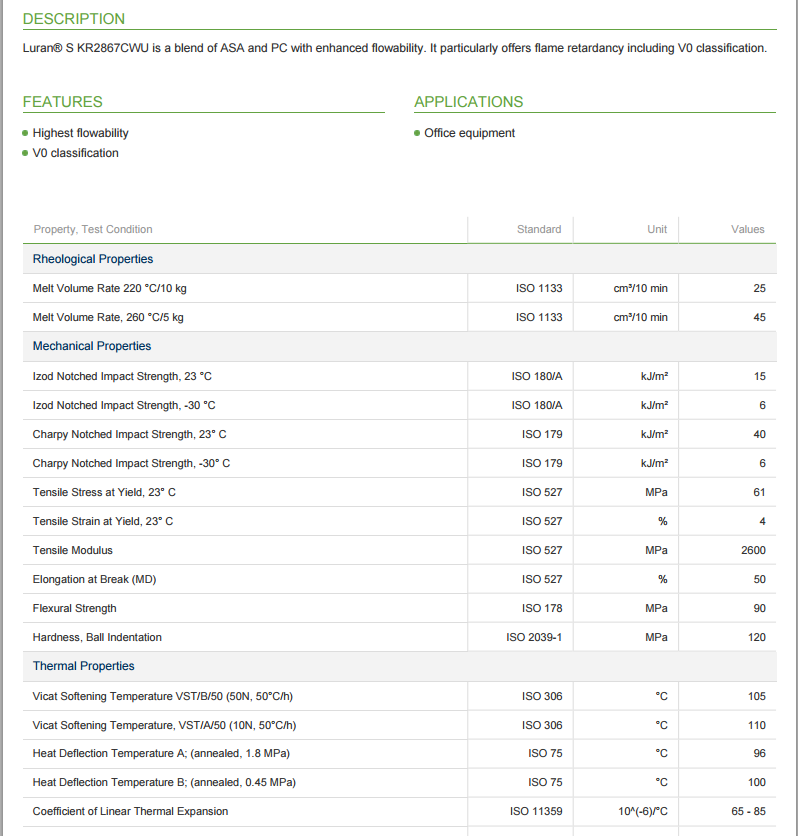Click 'Melt Volume Rate, 260 °C/5 kg' row label
The image size is (798, 836).
point(108,317)
